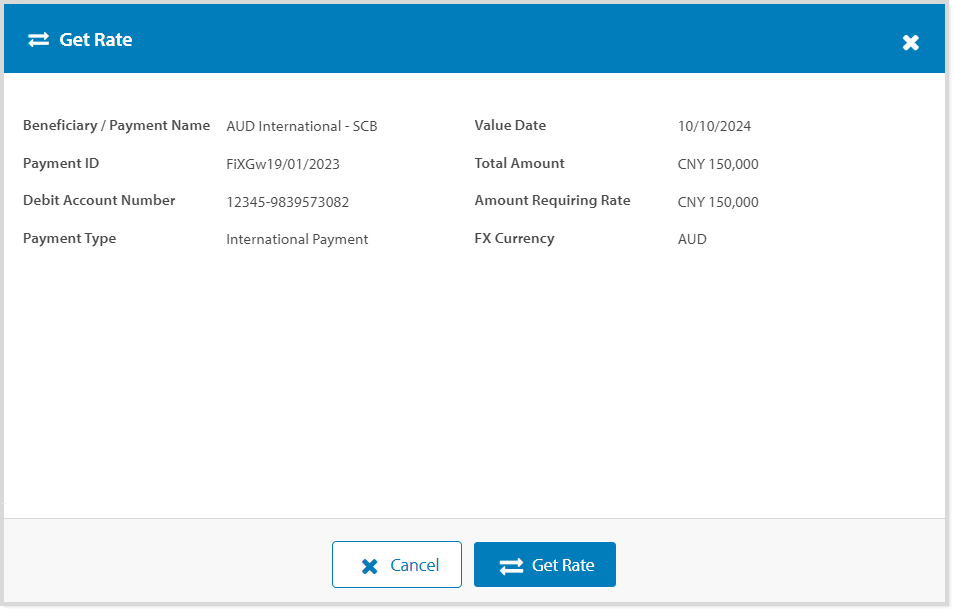Click debit account number 12345-9839573082
The width and height of the screenshot is (955, 612).
click(288, 202)
